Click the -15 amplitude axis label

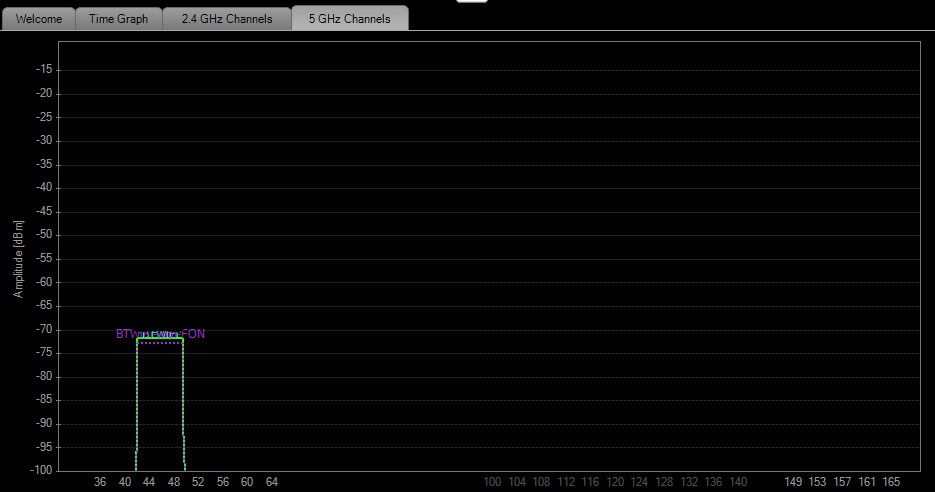(x=44, y=69)
